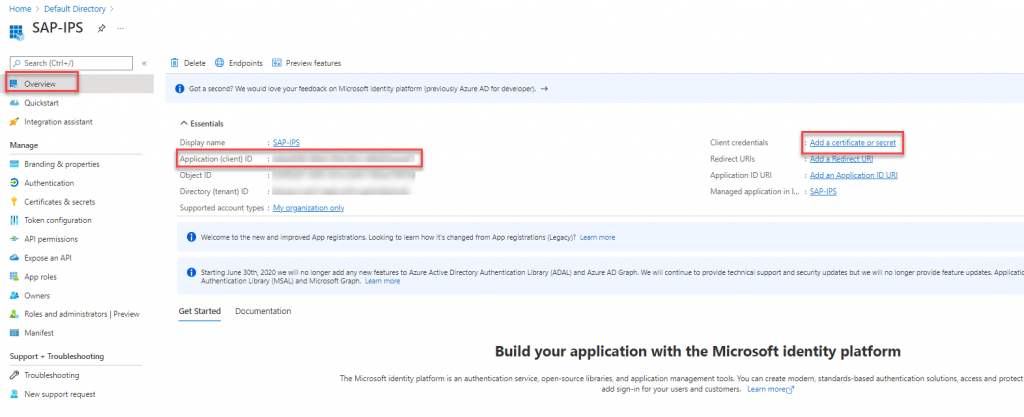Click the Directory (tenant) ID label
Viewport: 1024px width, 417px height.
coord(214,192)
